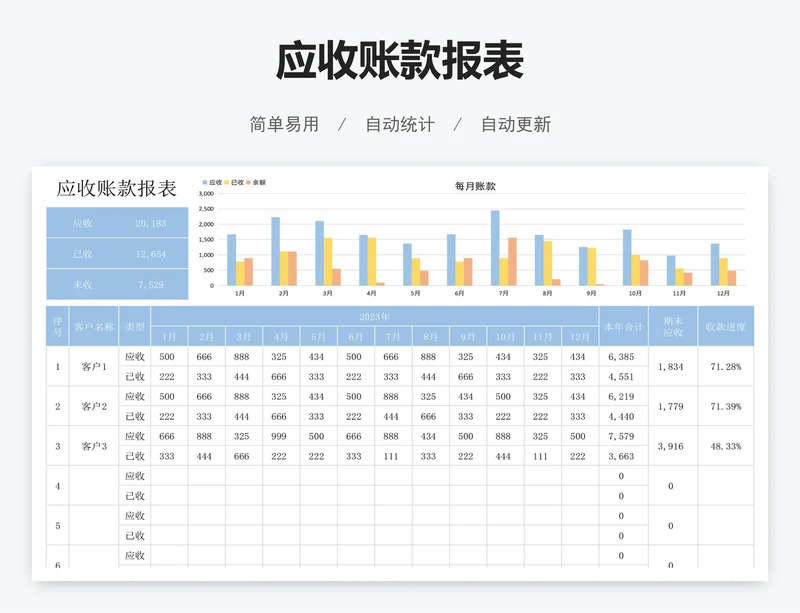
Task: Click the 10月 label on chart axis
Action: (635, 293)
